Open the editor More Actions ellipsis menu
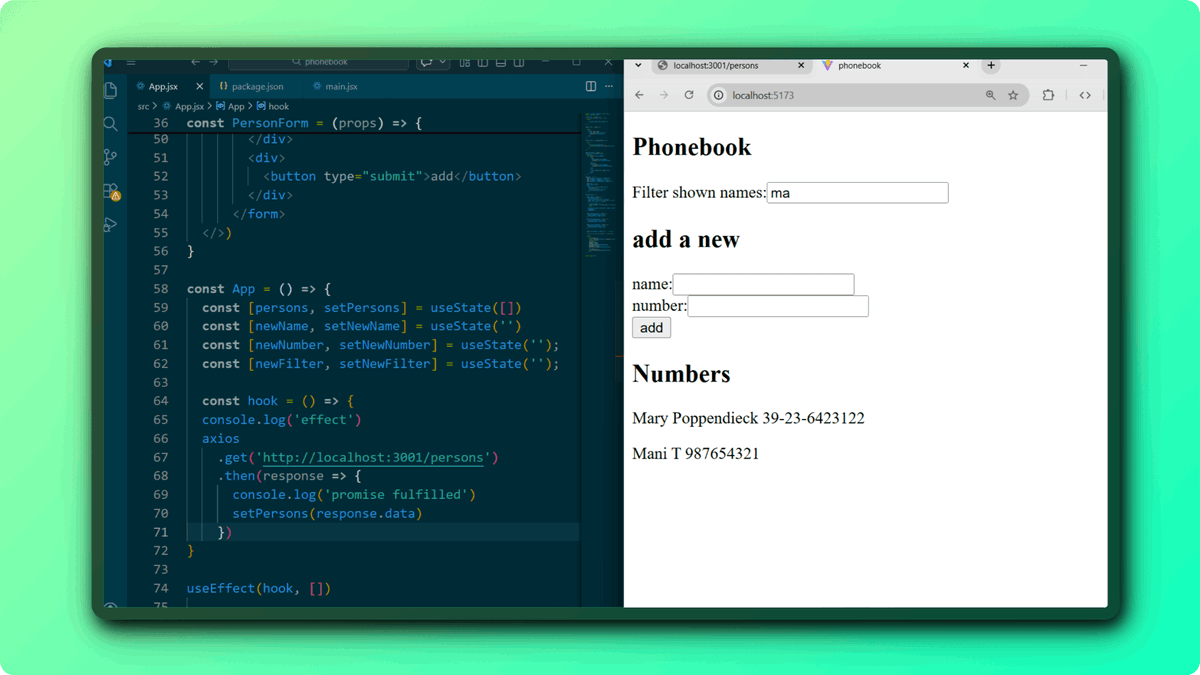Image resolution: width=1200 pixels, height=675 pixels. pyautogui.click(x=609, y=86)
